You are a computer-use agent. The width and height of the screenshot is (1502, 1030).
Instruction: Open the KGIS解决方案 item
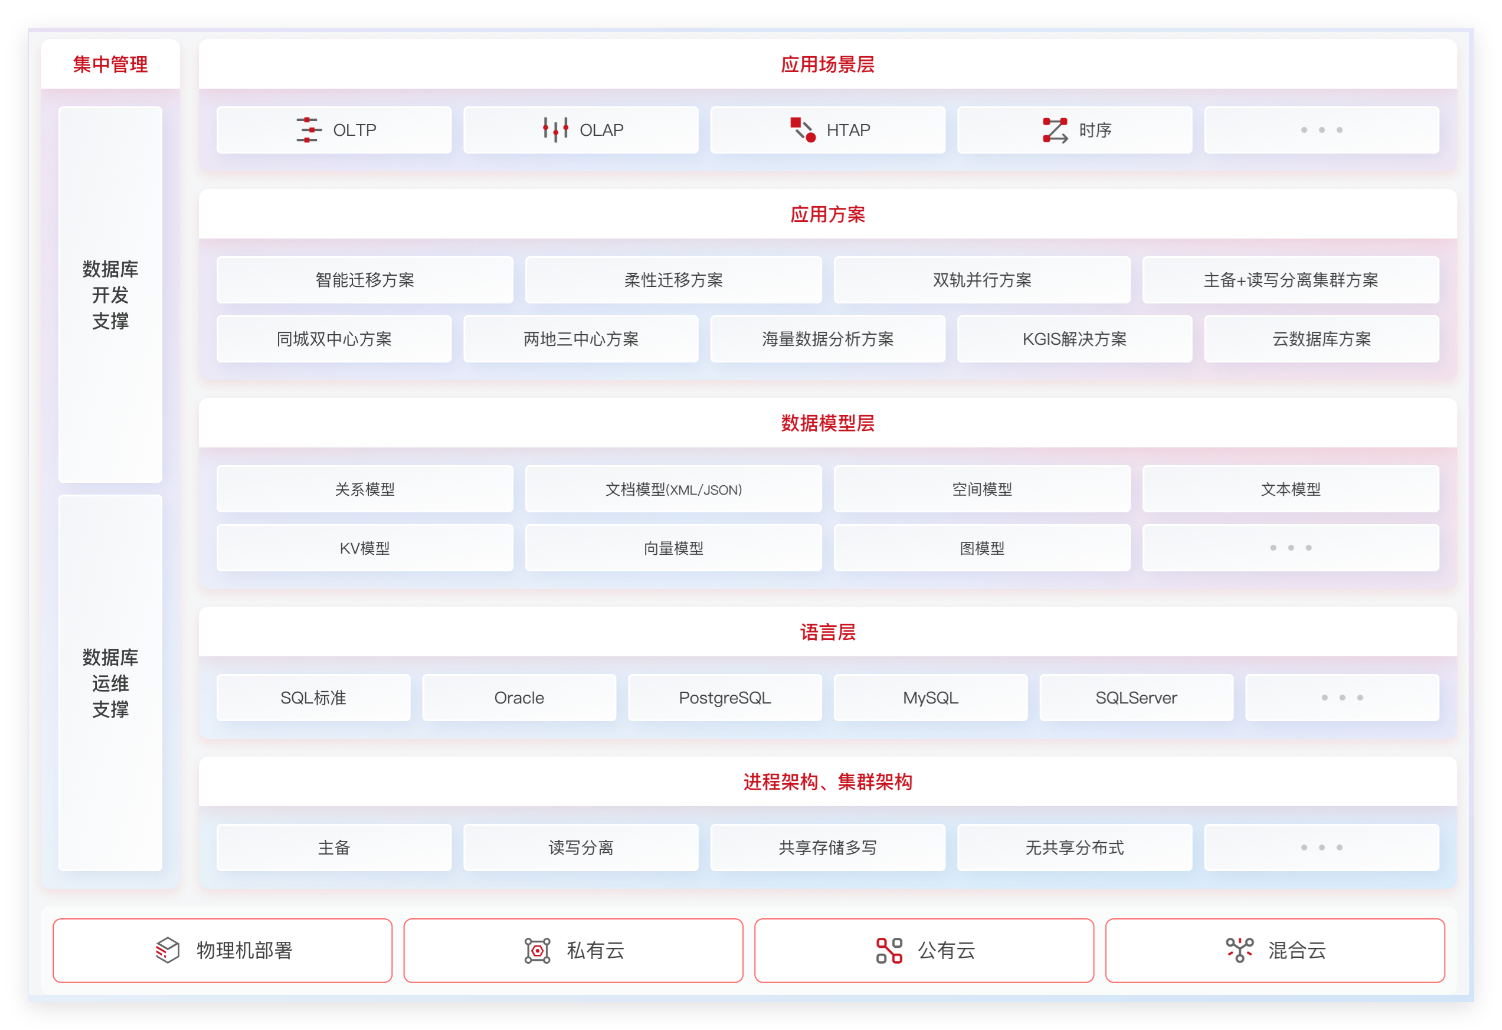coord(1074,338)
